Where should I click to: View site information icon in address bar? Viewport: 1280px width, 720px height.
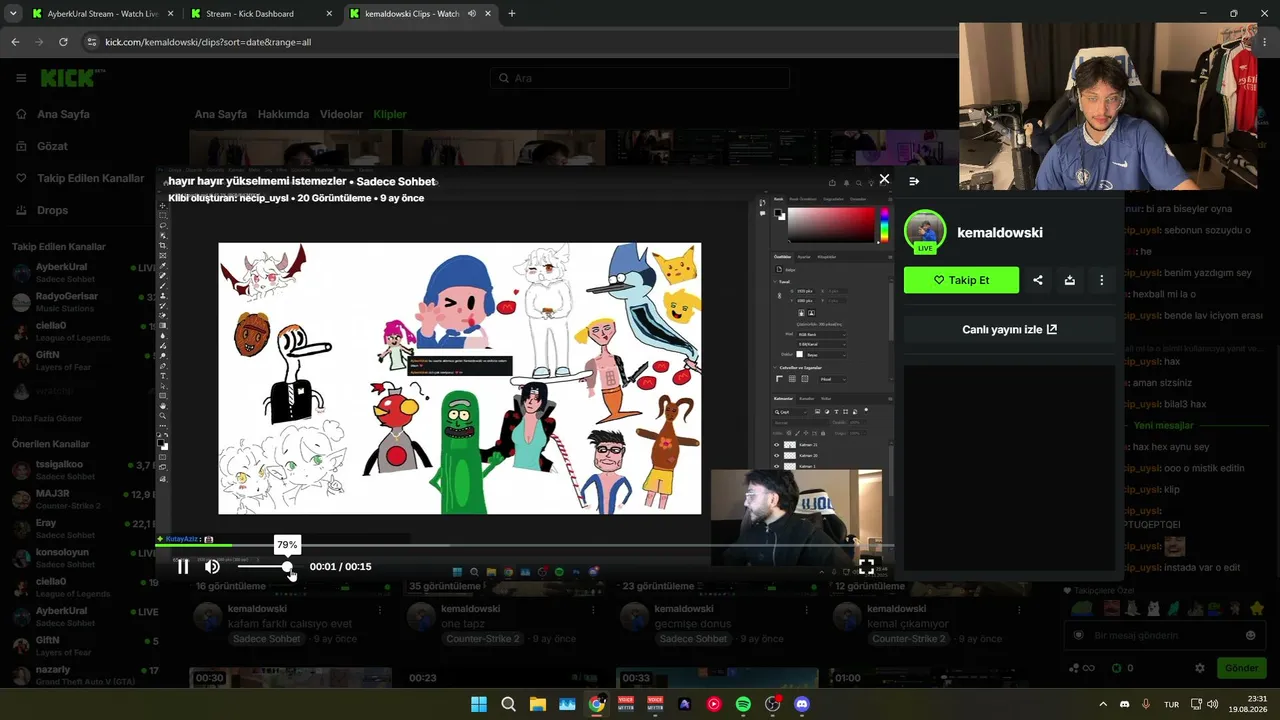coord(92,42)
